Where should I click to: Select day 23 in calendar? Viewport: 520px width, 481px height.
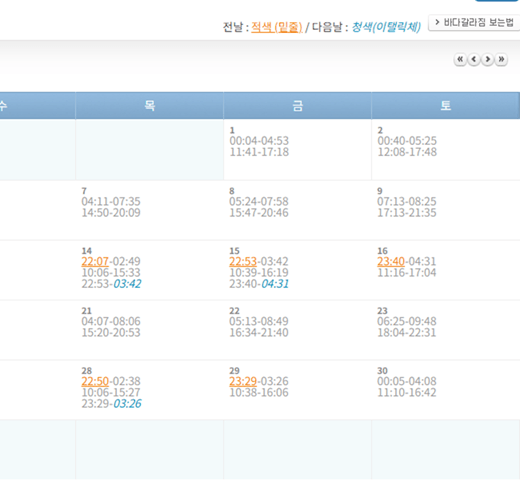383,311
